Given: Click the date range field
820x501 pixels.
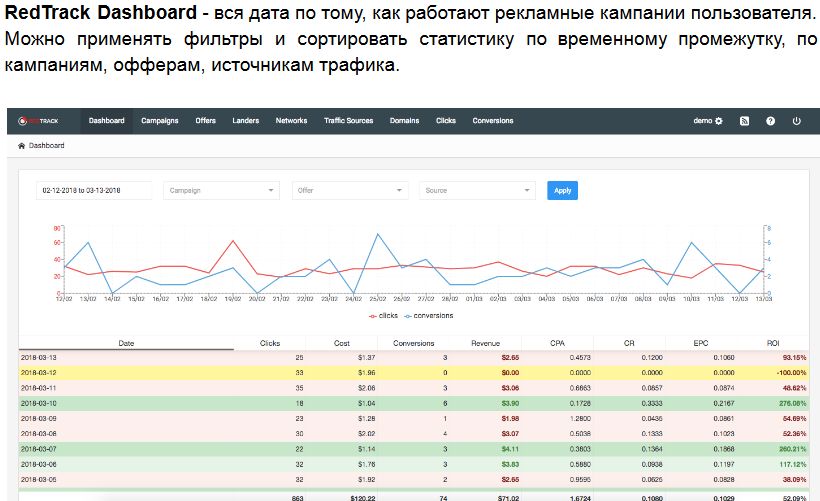Looking at the screenshot, I should tap(94, 190).
